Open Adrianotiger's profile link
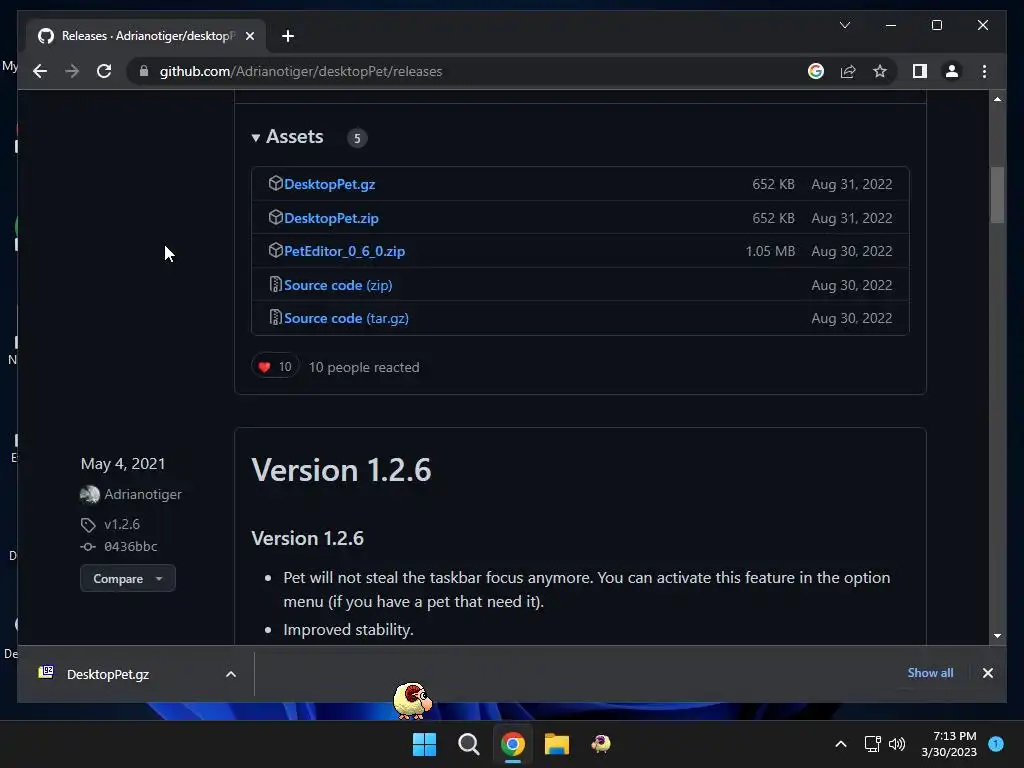Screen dimensions: 1024x768 pos(143,494)
